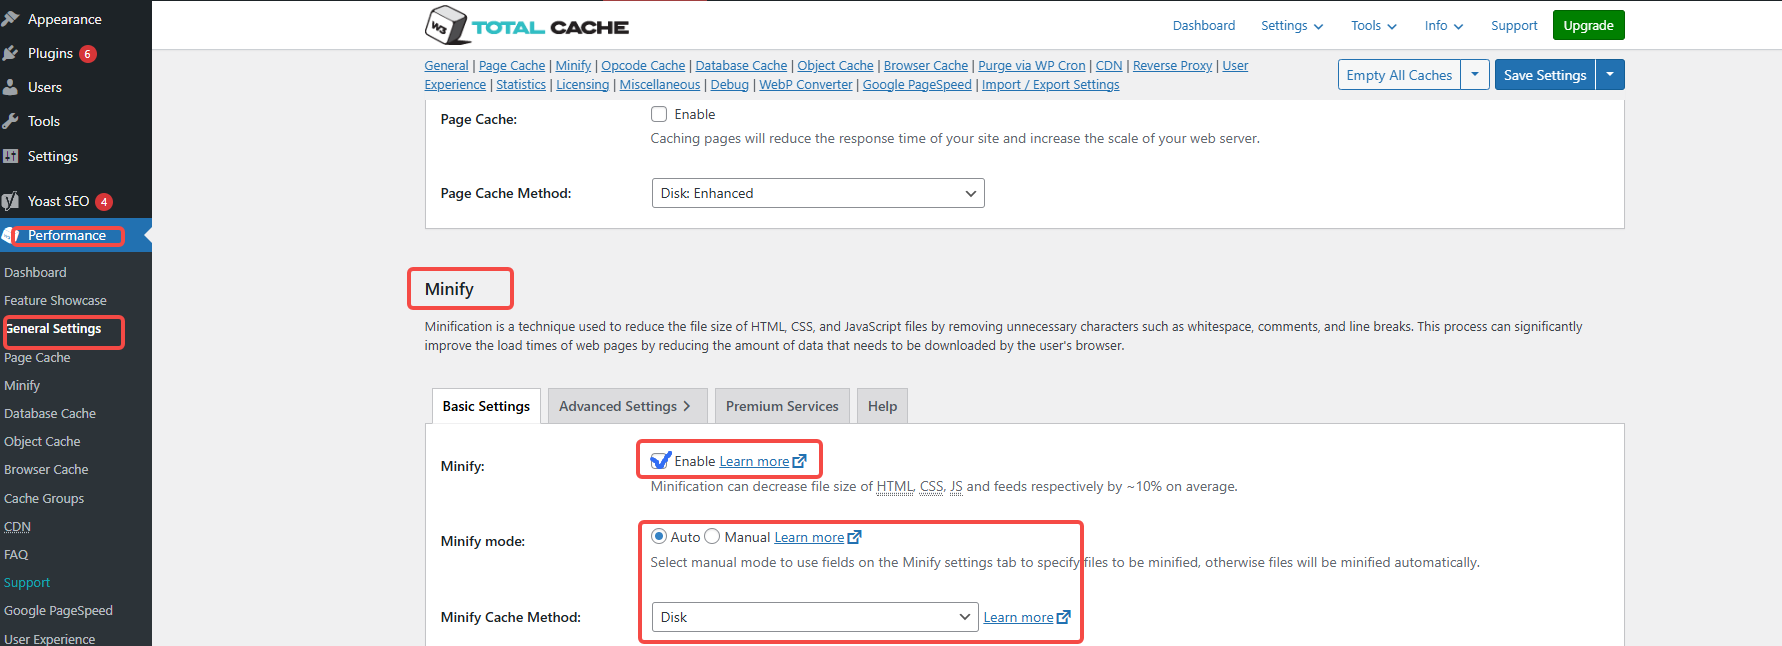This screenshot has height=646, width=1782.
Task: Switch to the Advanced Settings tab
Action: [x=627, y=406]
